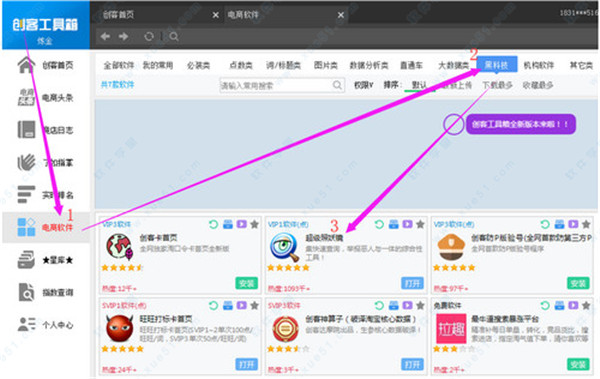Click green 安装 button for 创客卡首页

246,283
